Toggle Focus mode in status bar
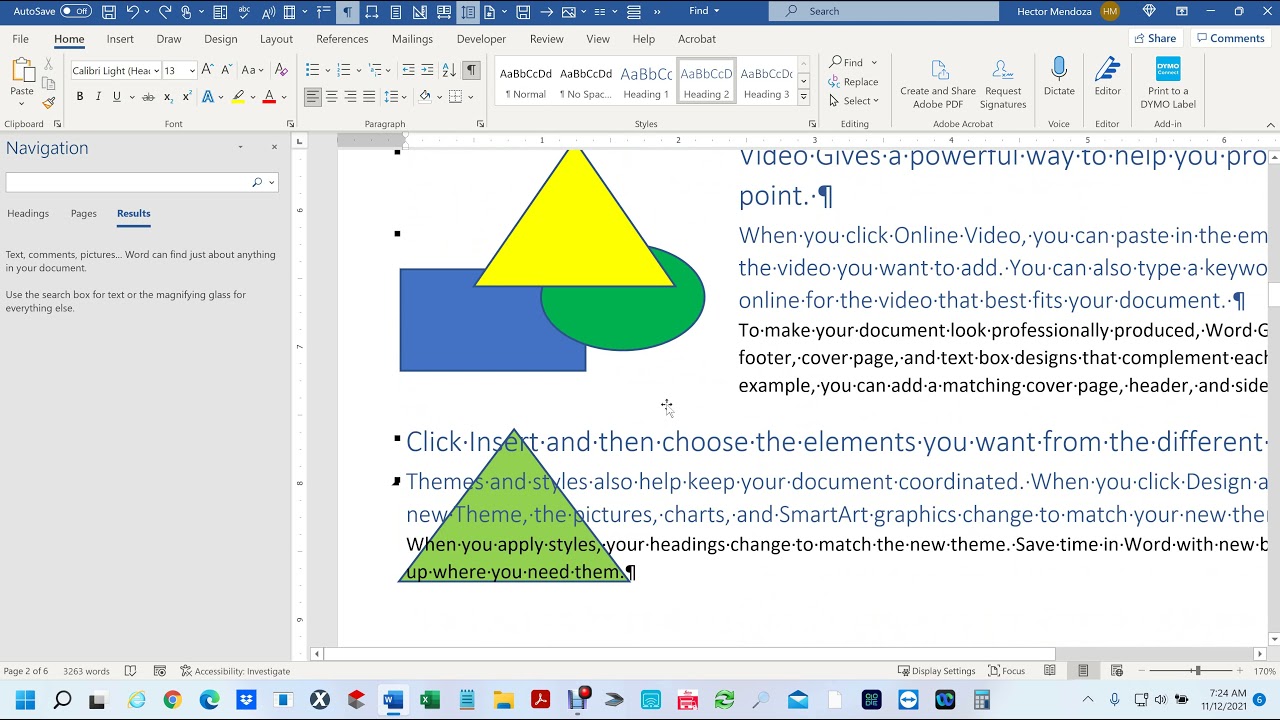Image resolution: width=1280 pixels, height=720 pixels. (1007, 671)
